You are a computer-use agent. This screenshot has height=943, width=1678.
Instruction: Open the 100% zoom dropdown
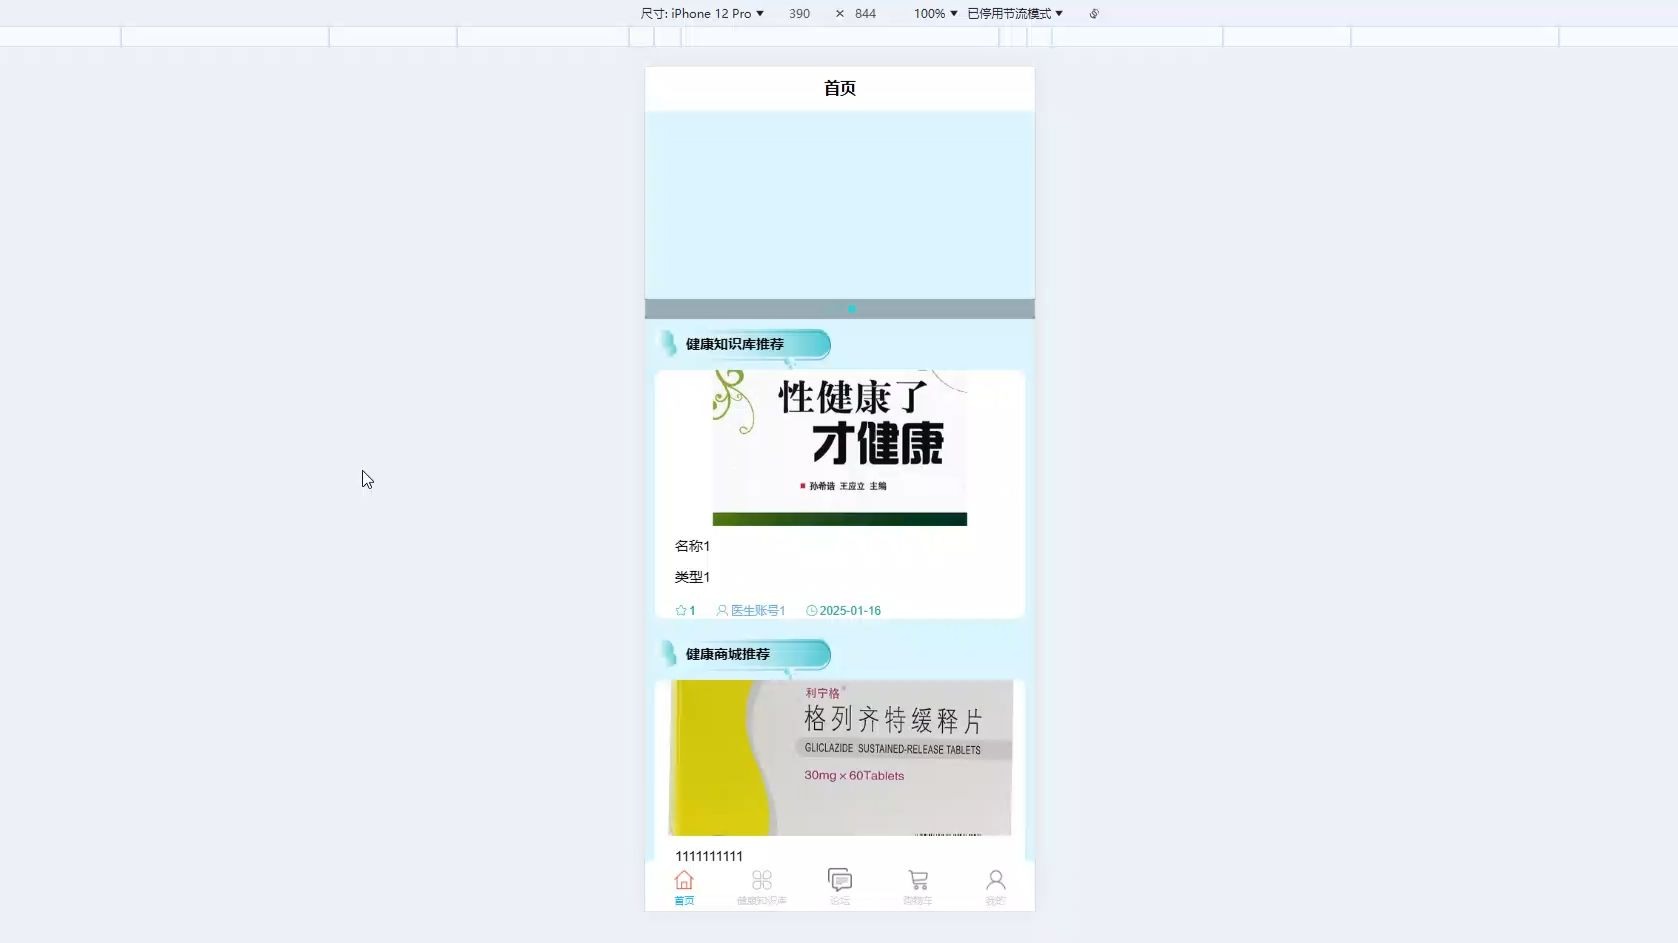click(935, 14)
